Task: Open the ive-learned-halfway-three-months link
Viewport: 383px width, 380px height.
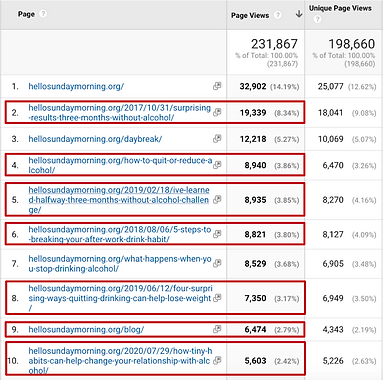Action: pyautogui.click(x=119, y=200)
